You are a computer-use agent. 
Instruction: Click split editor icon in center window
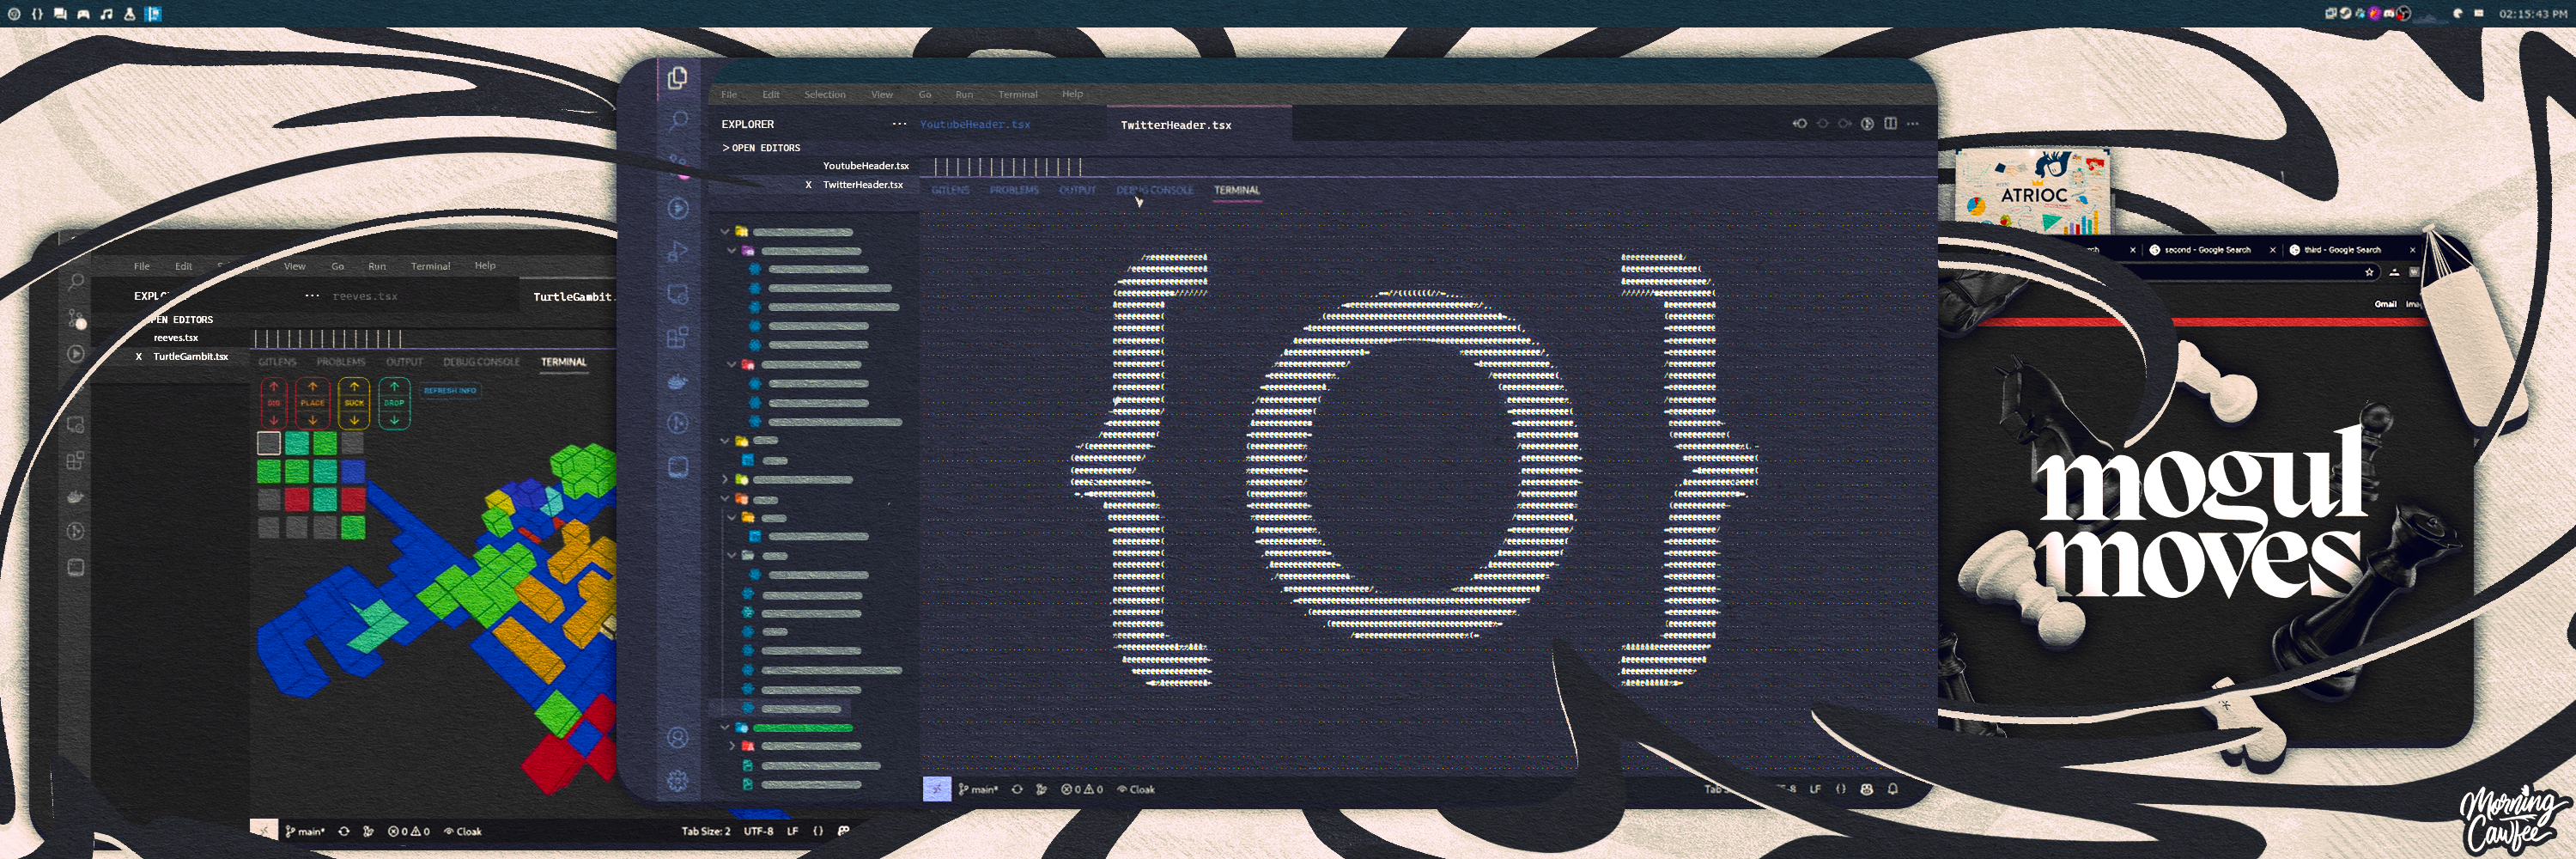[1890, 123]
